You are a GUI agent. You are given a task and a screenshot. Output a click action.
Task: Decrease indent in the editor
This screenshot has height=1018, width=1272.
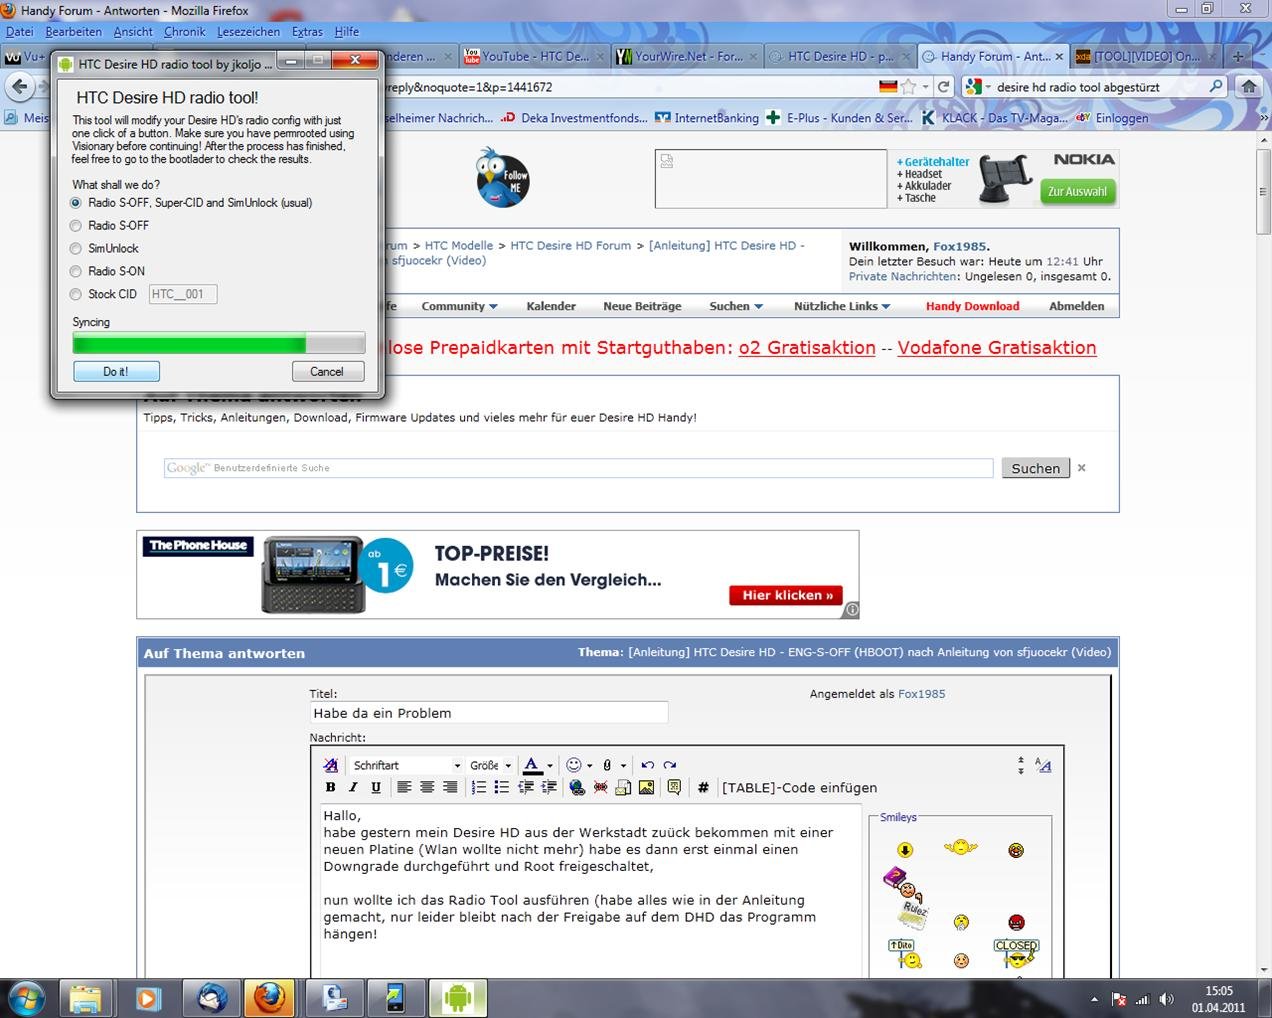tap(526, 788)
